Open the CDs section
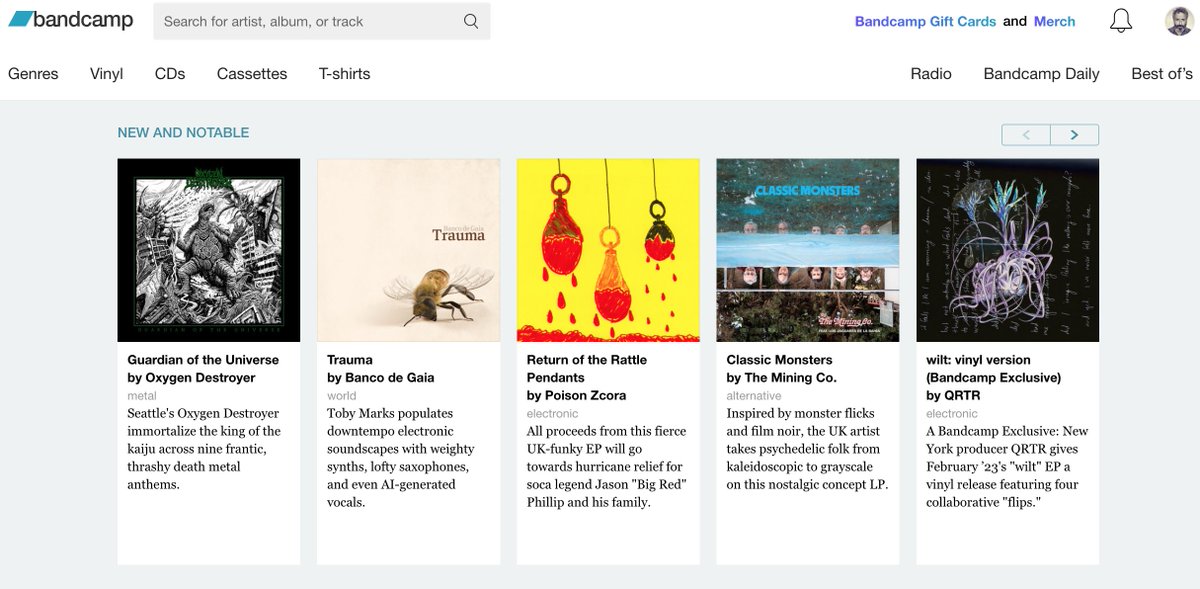The height and width of the screenshot is (589, 1200). (x=170, y=74)
